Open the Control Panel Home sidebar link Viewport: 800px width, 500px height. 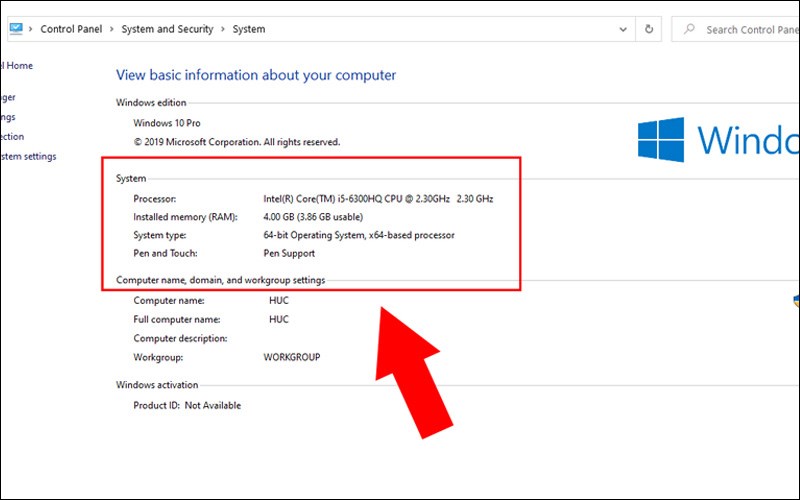[16, 66]
